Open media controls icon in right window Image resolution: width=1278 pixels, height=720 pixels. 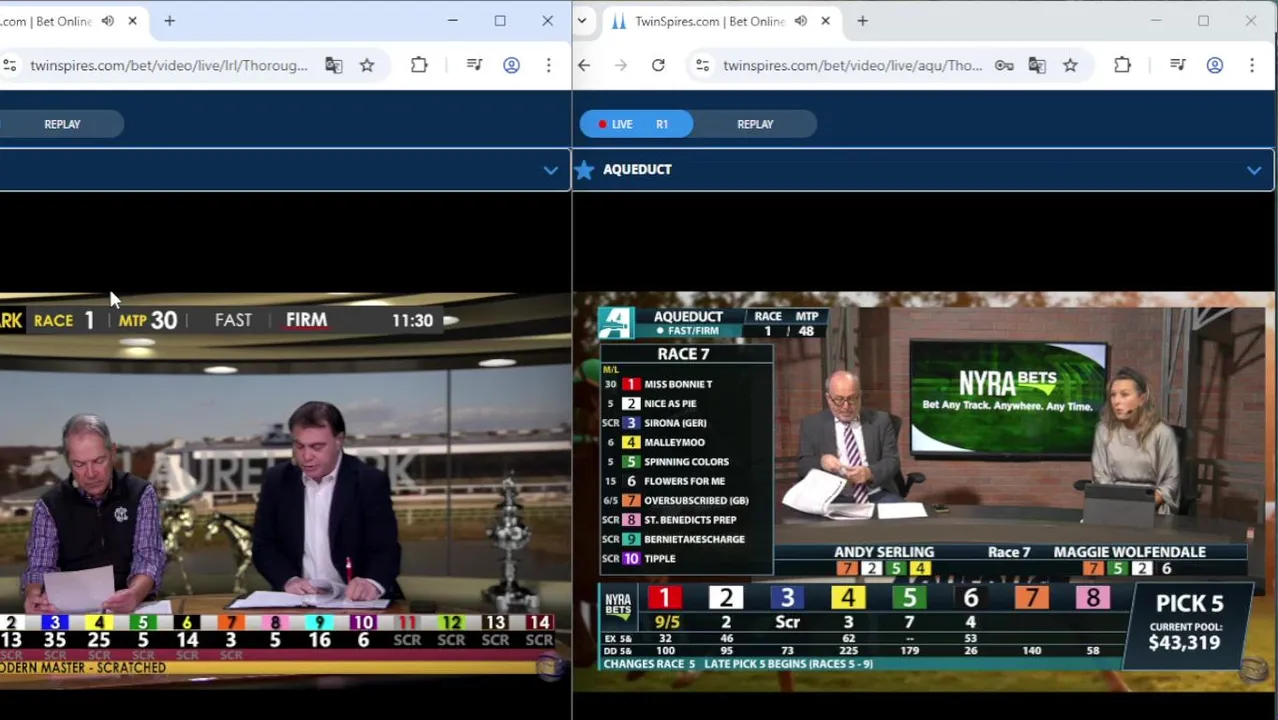(x=1177, y=65)
